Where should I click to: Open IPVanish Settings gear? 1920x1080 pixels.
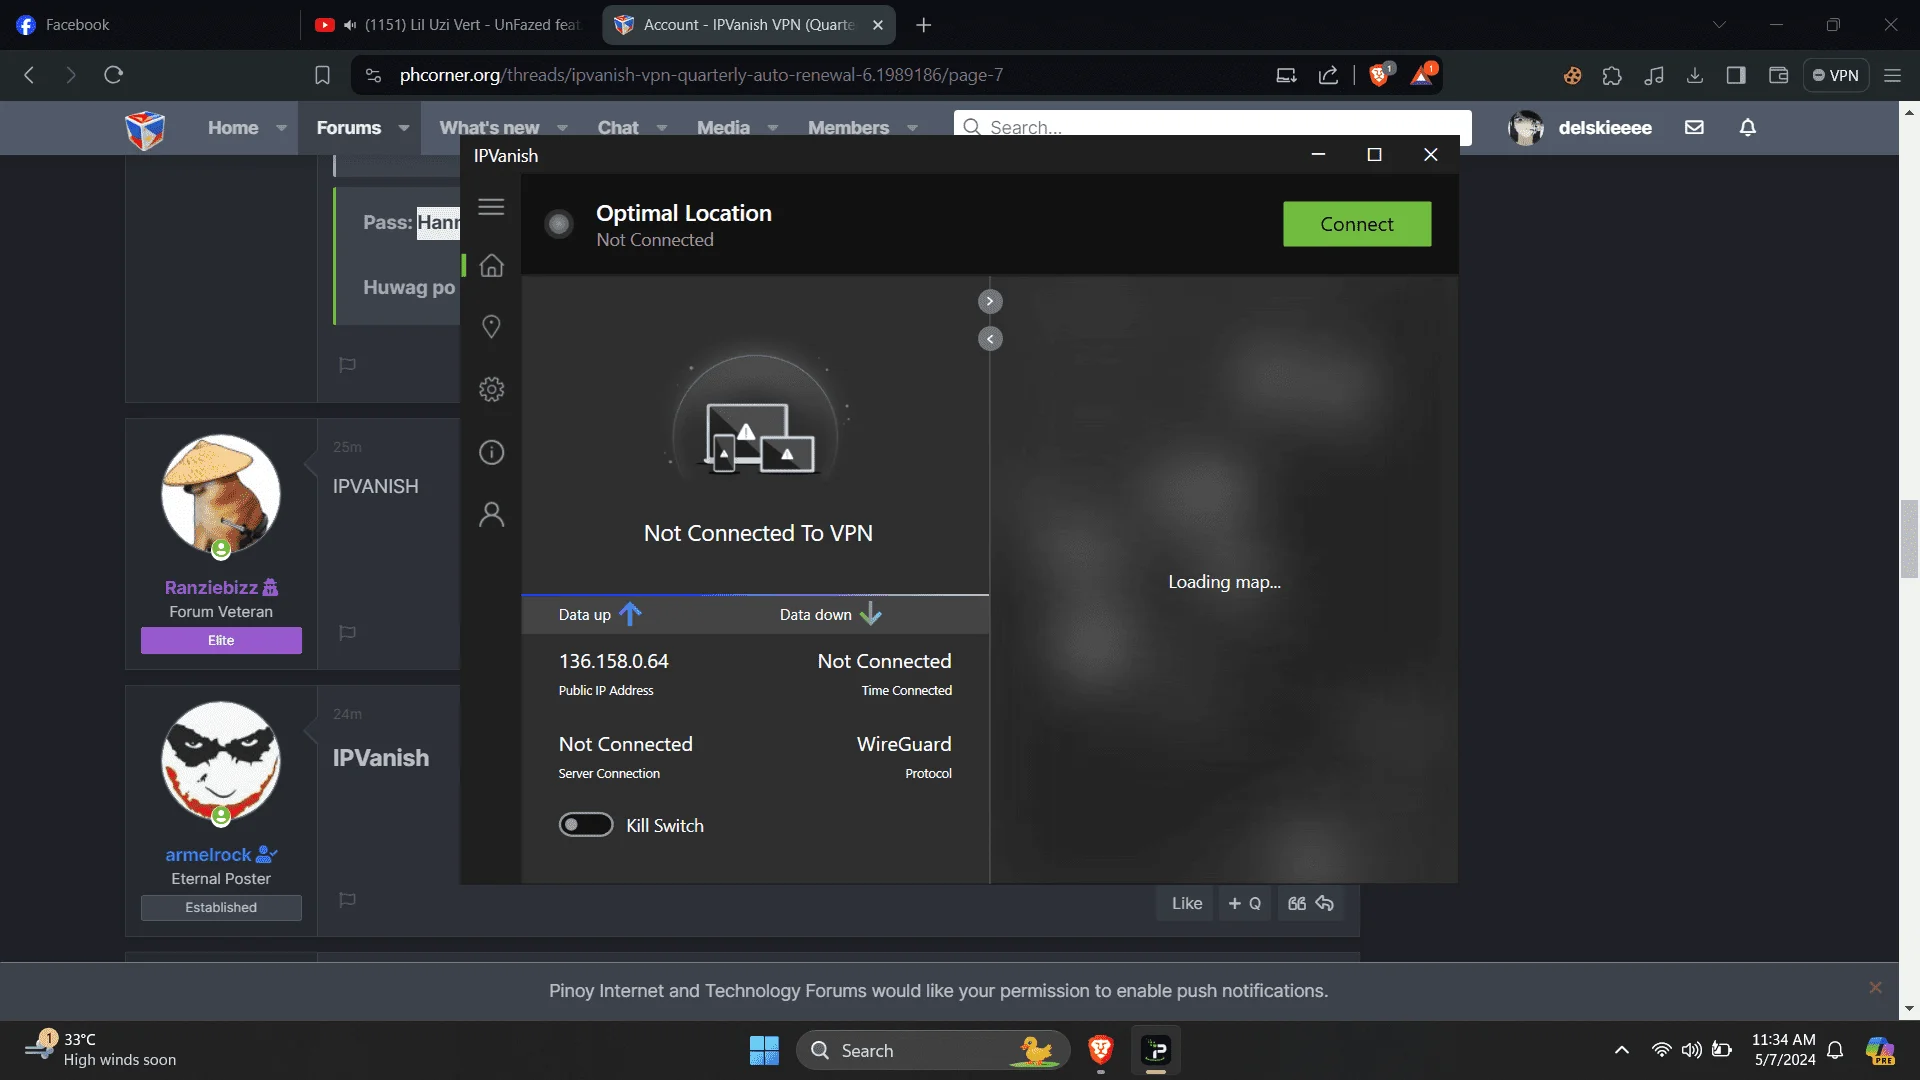[491, 389]
